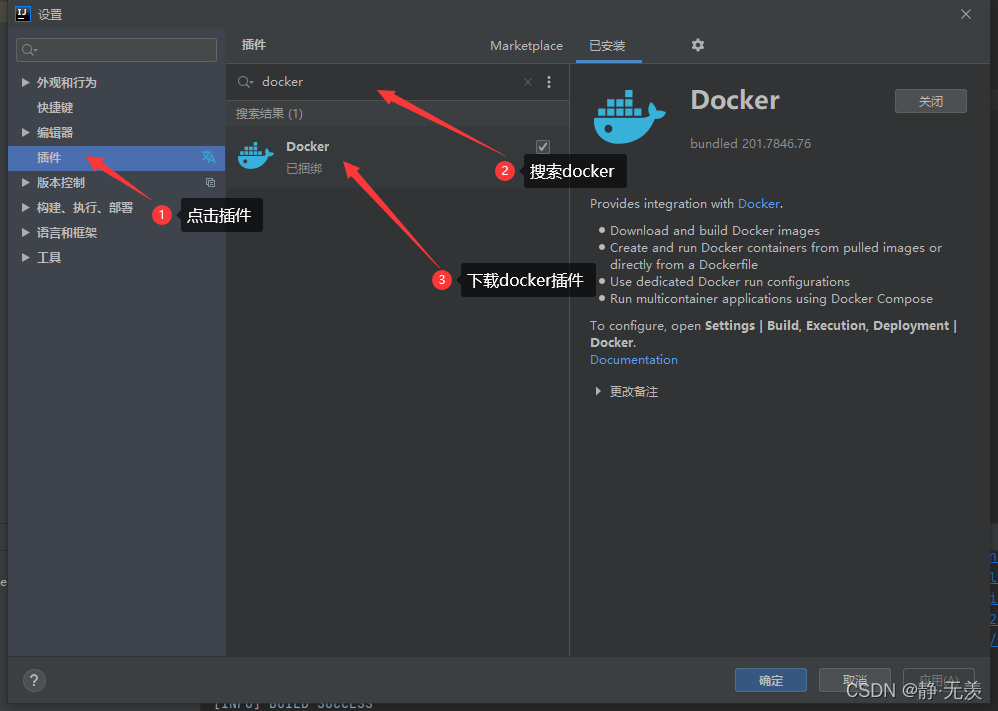Click the help question mark icon

(33, 680)
